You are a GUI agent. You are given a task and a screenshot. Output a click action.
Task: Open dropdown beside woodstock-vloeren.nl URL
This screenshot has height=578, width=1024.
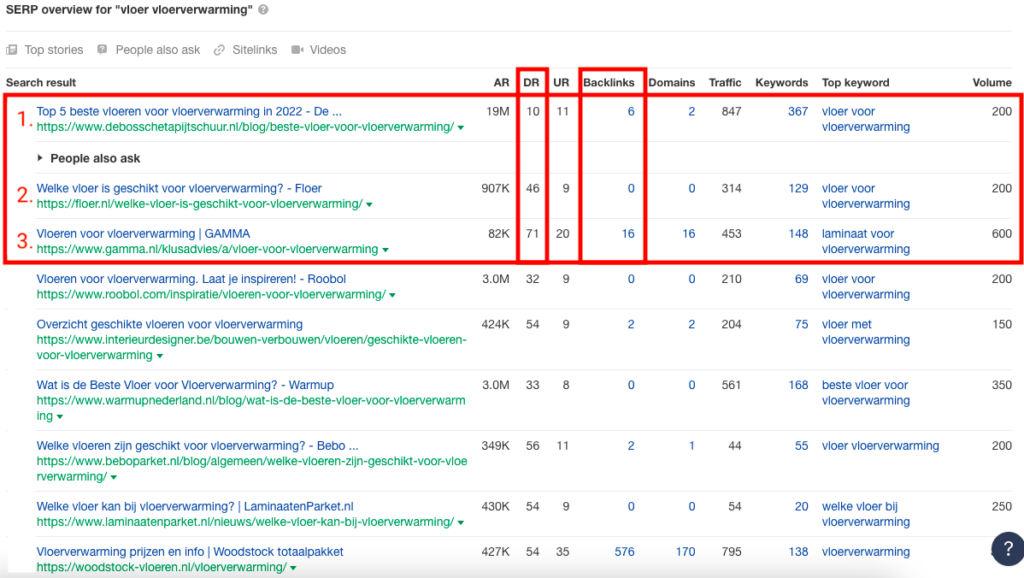[x=293, y=568]
